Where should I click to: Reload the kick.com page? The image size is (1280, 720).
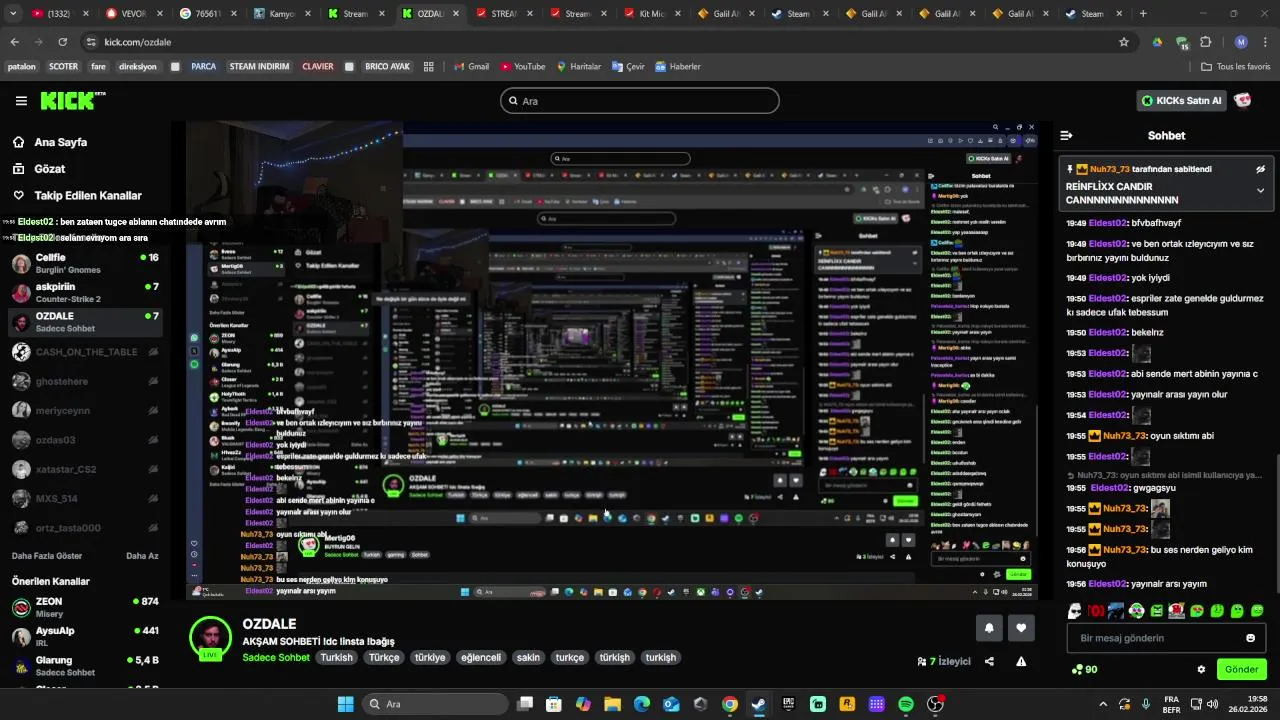tap(62, 42)
